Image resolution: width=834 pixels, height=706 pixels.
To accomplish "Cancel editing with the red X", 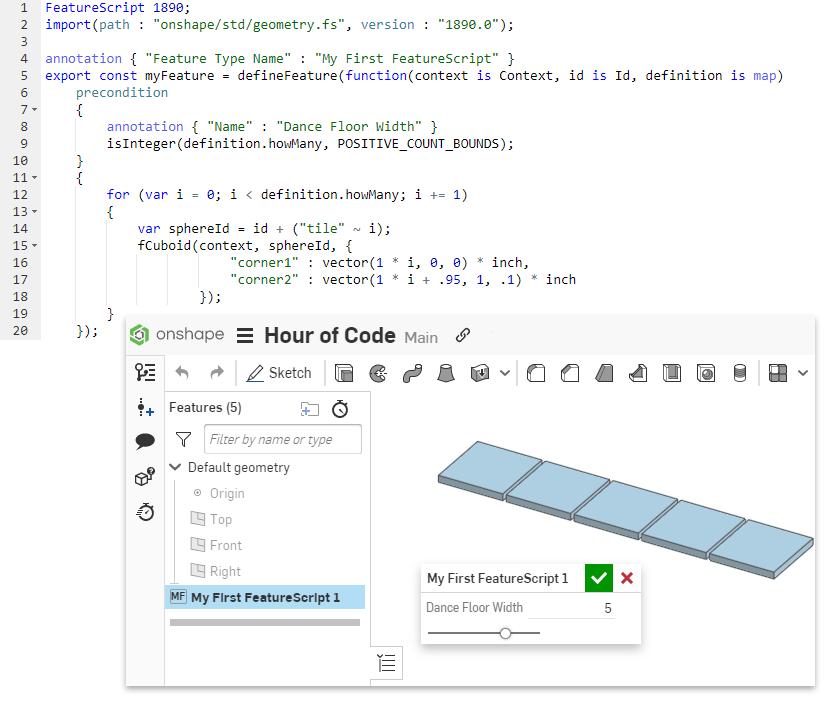I will (627, 578).
